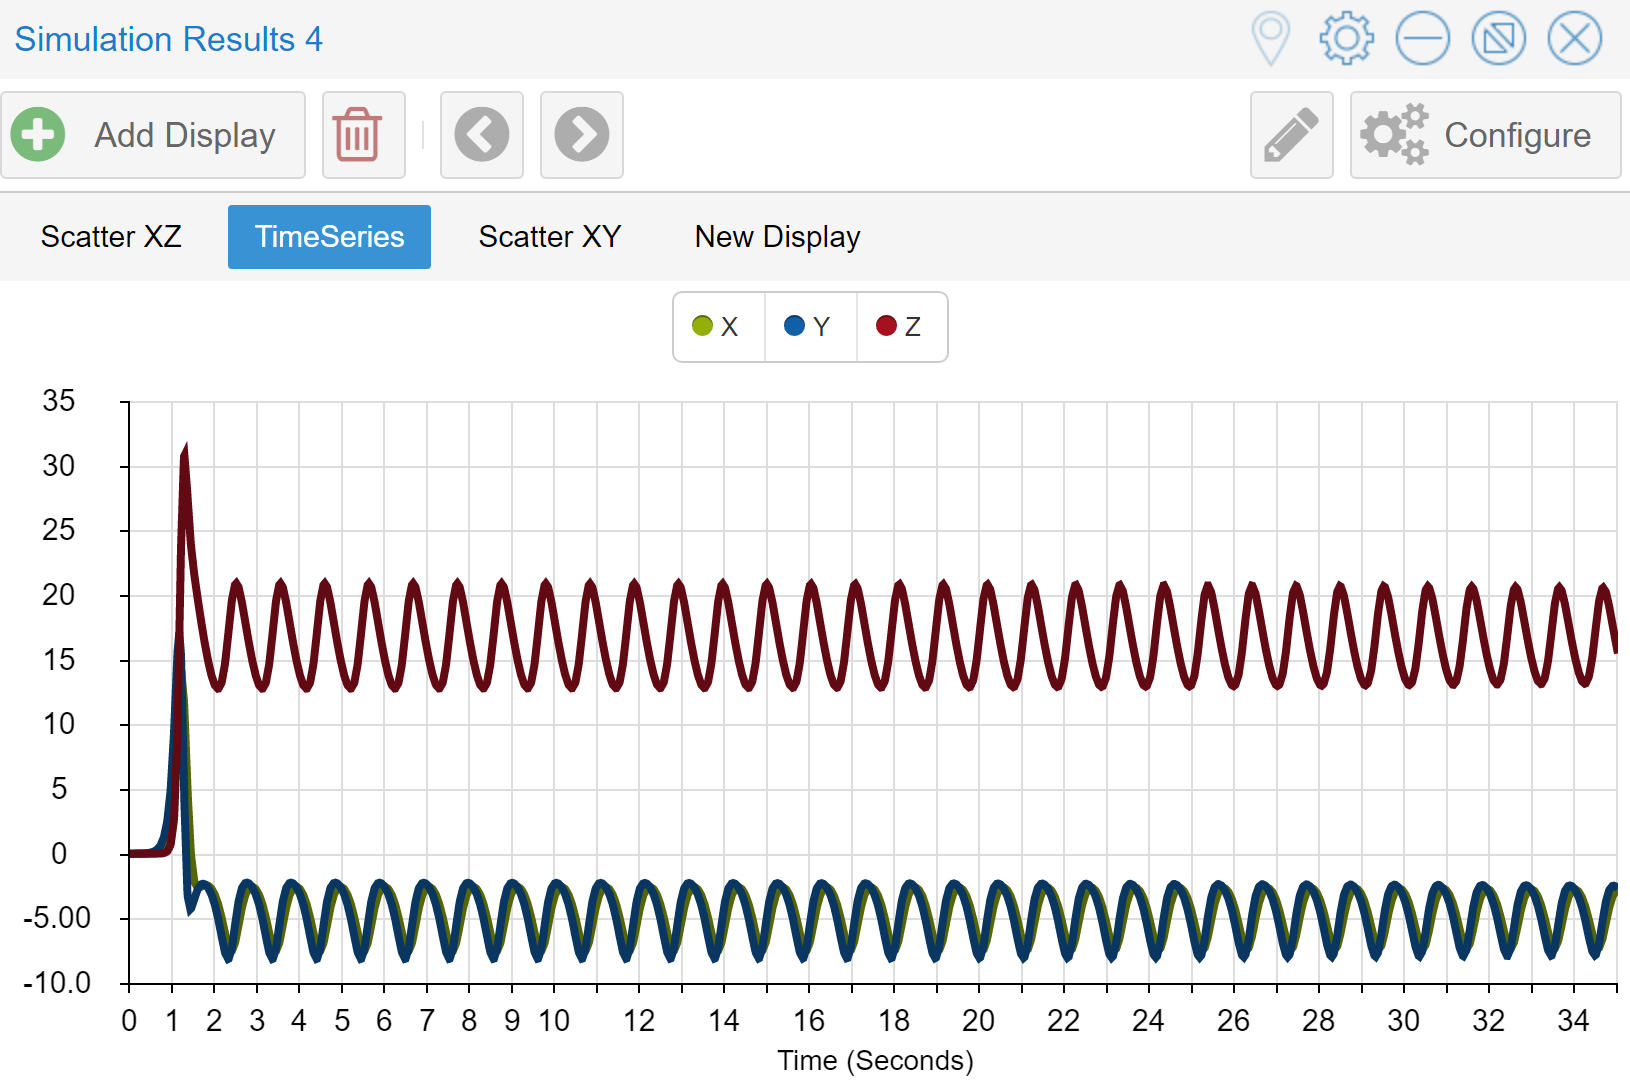This screenshot has height=1086, width=1630.
Task: Switch to Scatter XZ tab
Action: (111, 237)
